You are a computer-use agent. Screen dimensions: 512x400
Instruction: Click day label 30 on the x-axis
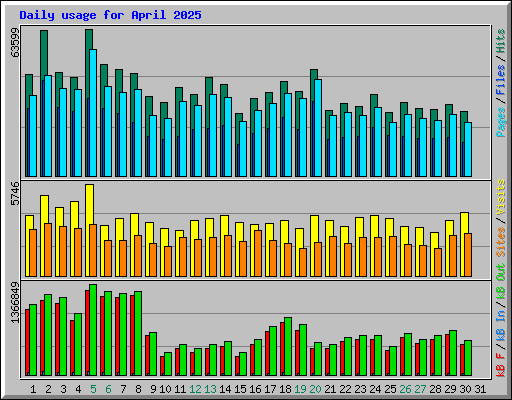click(x=465, y=389)
